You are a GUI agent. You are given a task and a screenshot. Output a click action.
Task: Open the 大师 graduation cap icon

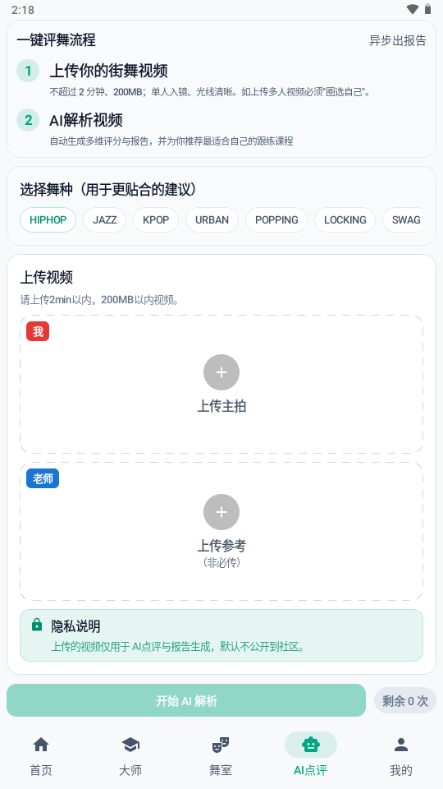(130, 744)
